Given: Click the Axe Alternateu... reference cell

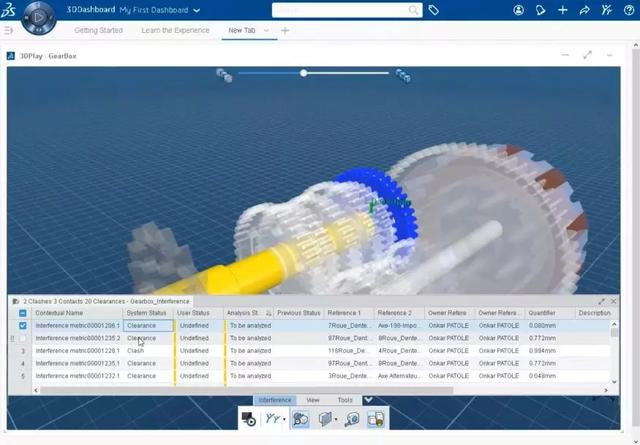Looking at the screenshot, I should click(400, 376).
